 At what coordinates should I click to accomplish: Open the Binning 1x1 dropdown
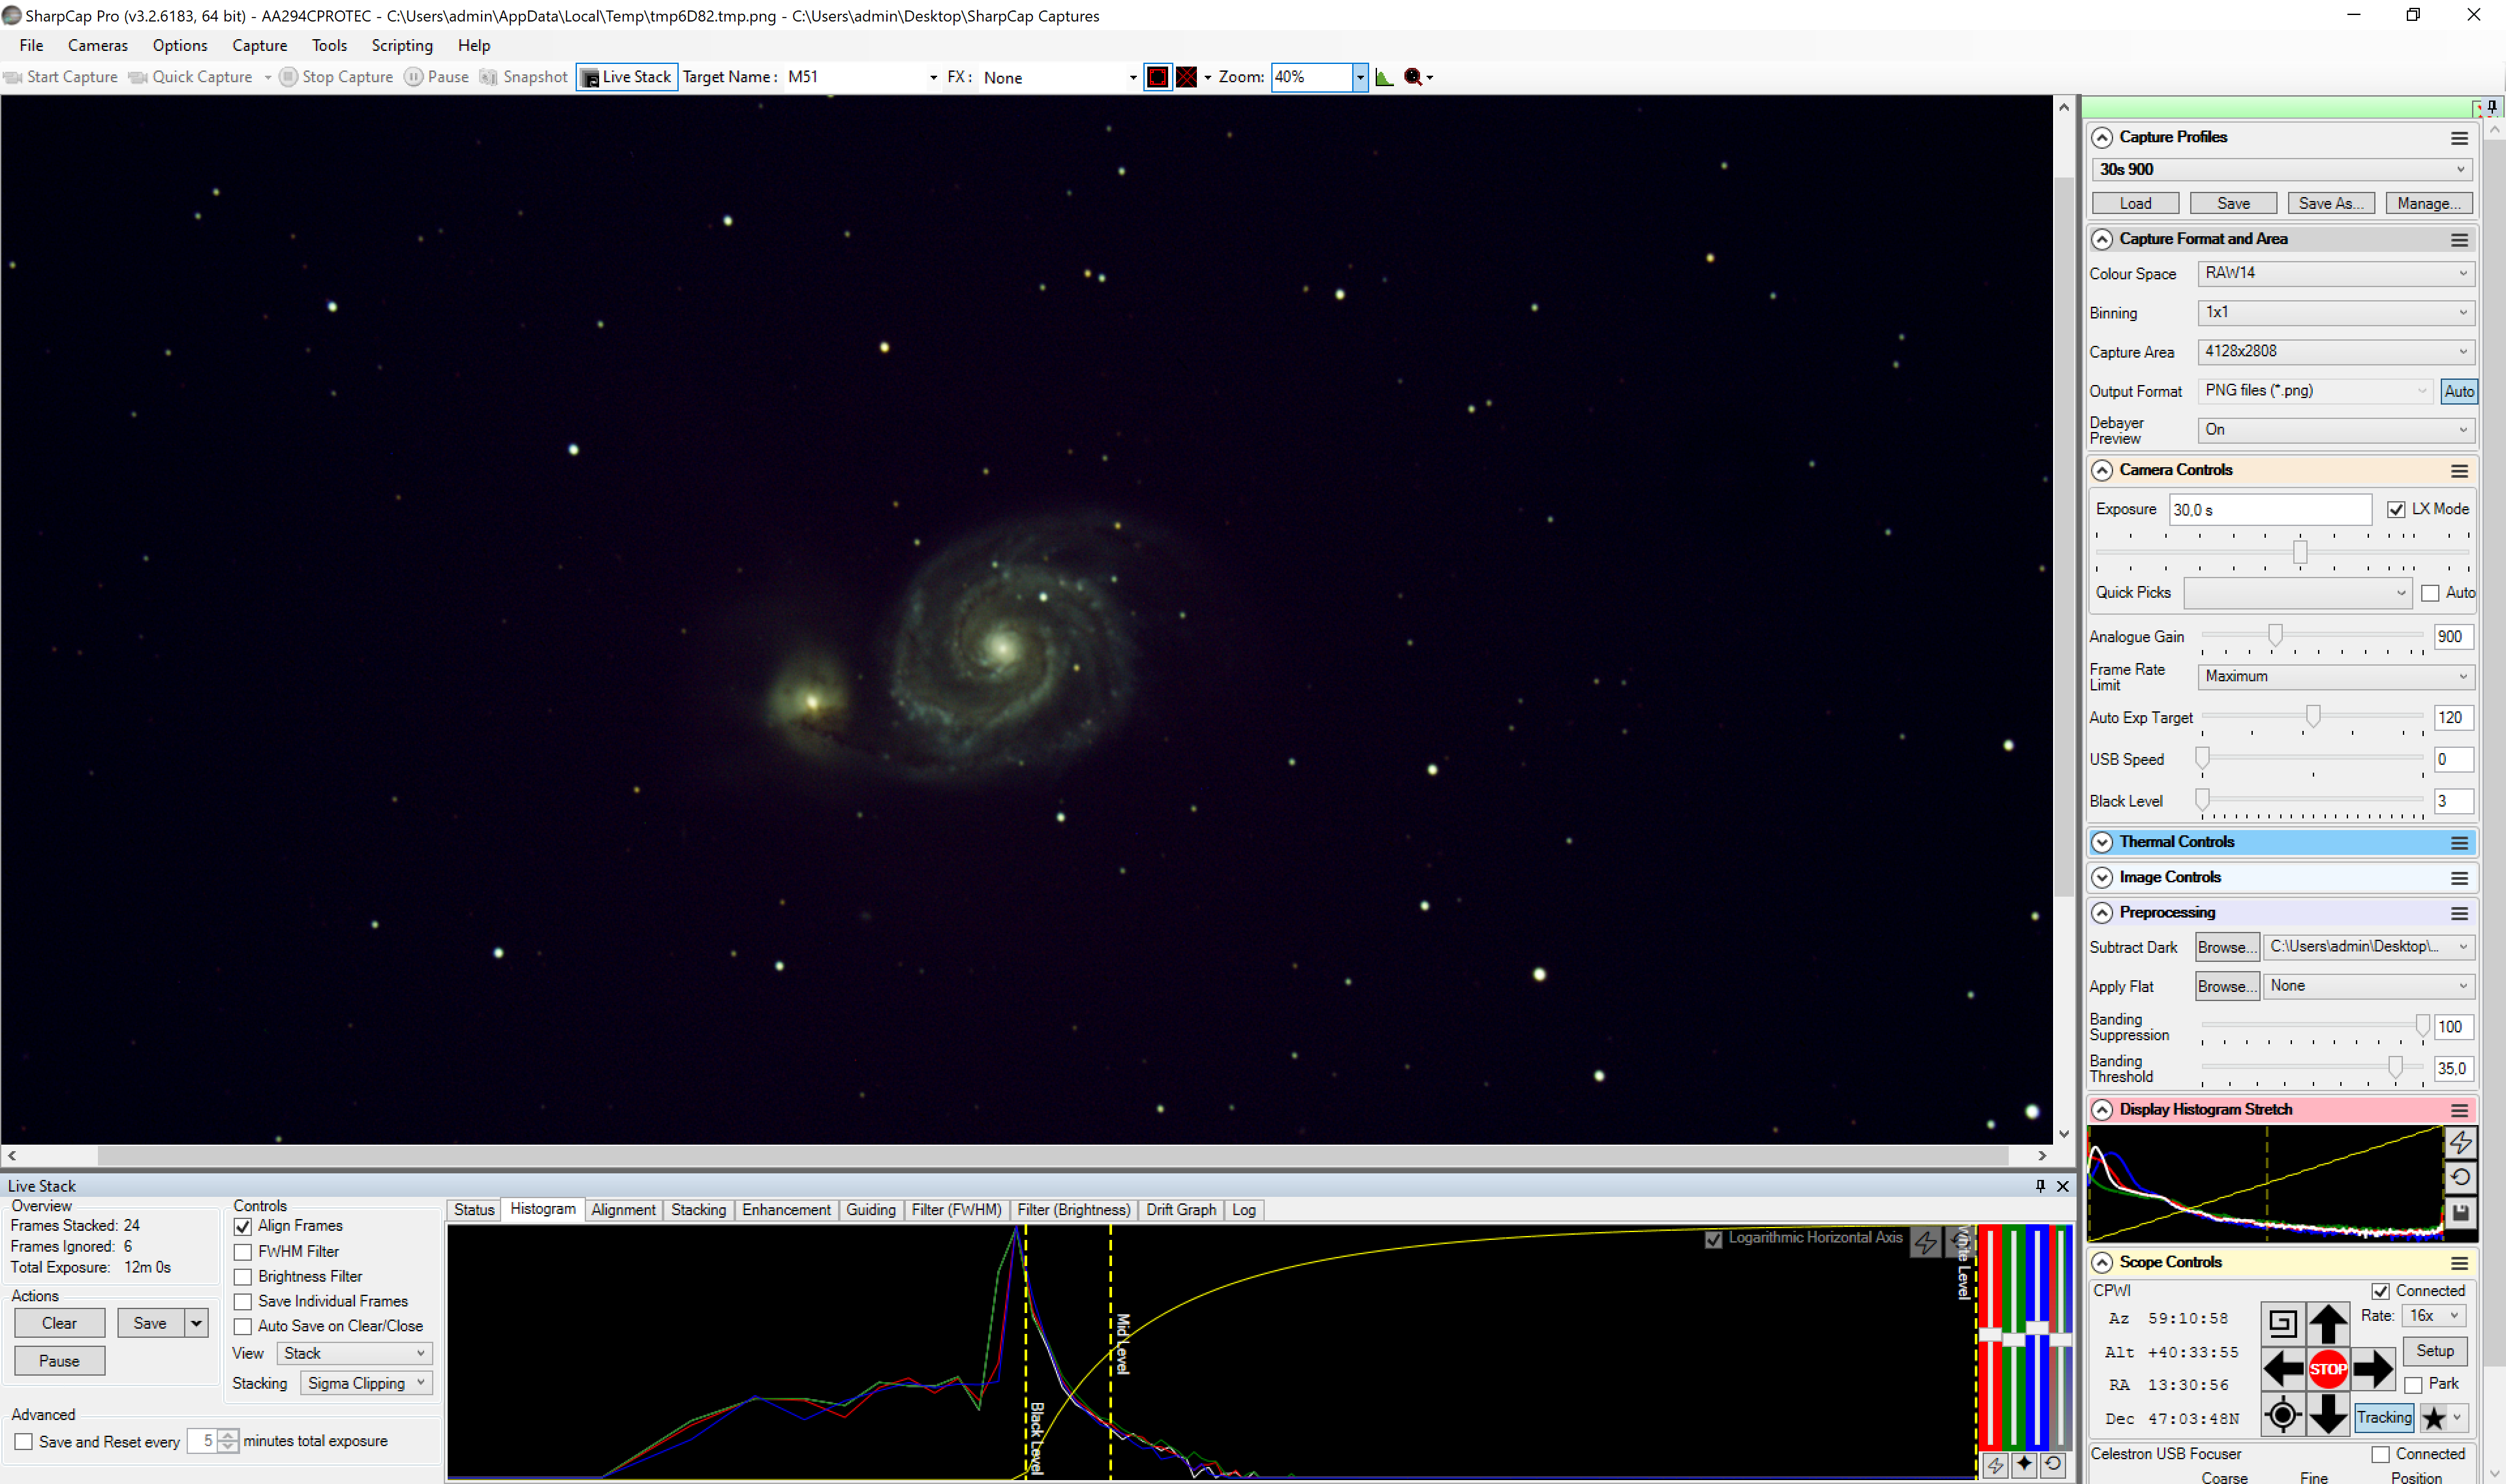click(2335, 312)
